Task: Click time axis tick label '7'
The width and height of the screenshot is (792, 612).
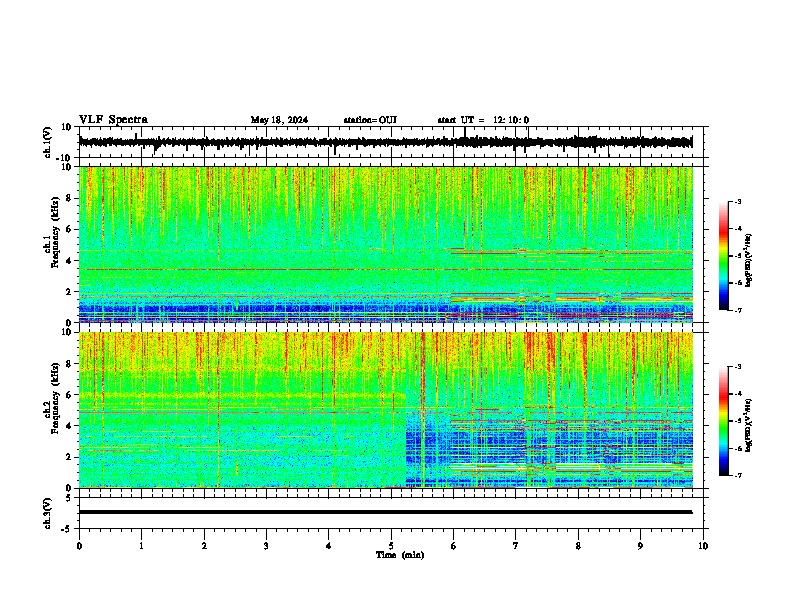Action: point(516,546)
